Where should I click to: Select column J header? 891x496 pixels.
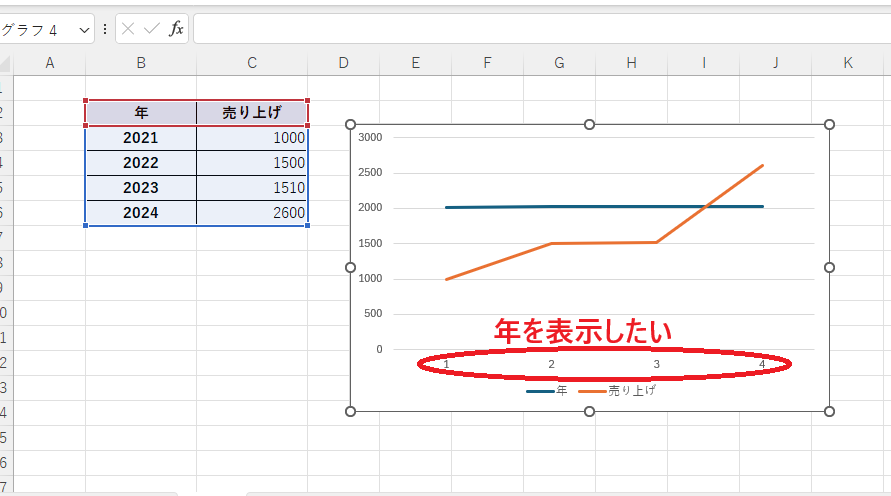[776, 63]
